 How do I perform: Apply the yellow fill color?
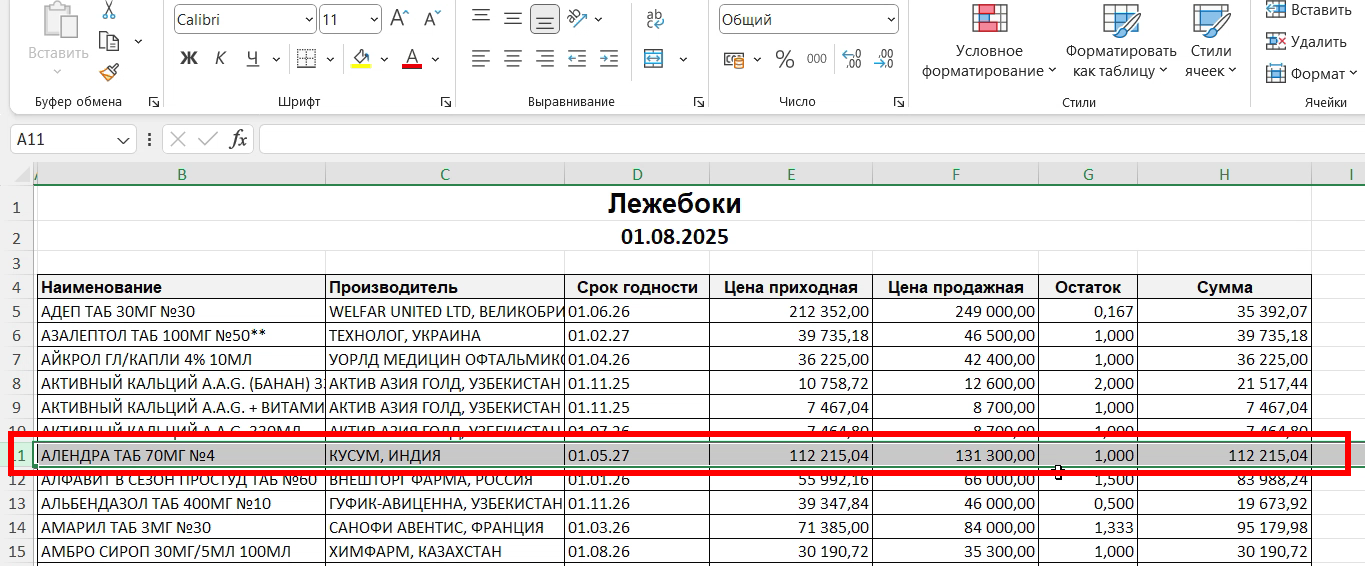(x=361, y=58)
